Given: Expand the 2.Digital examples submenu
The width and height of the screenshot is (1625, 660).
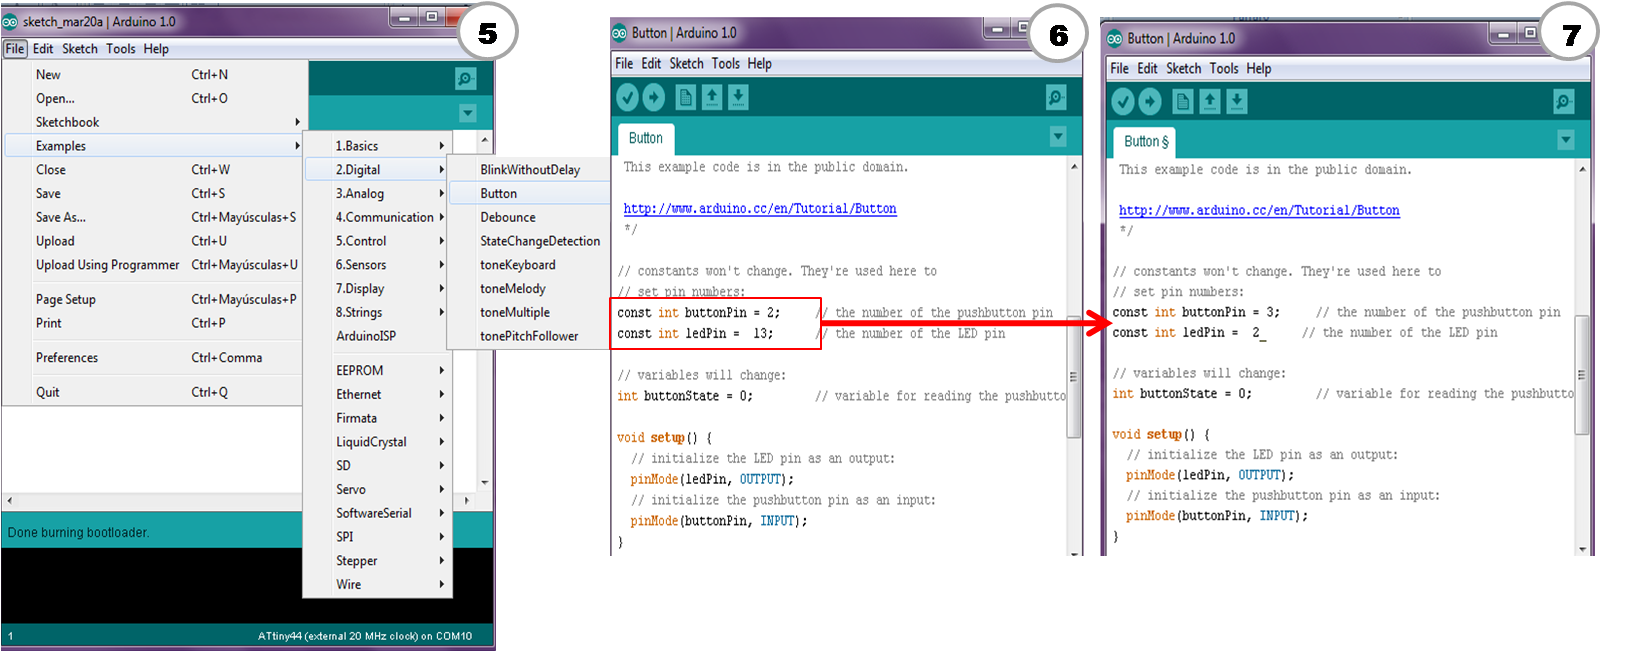Looking at the screenshot, I should tap(379, 170).
